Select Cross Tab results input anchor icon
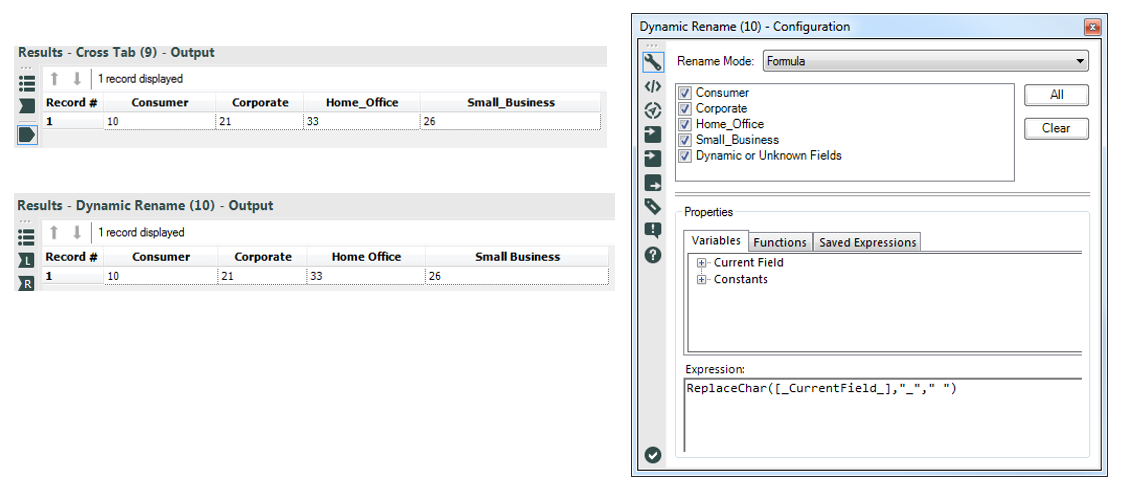This screenshot has width=1133, height=500. [x=27, y=107]
